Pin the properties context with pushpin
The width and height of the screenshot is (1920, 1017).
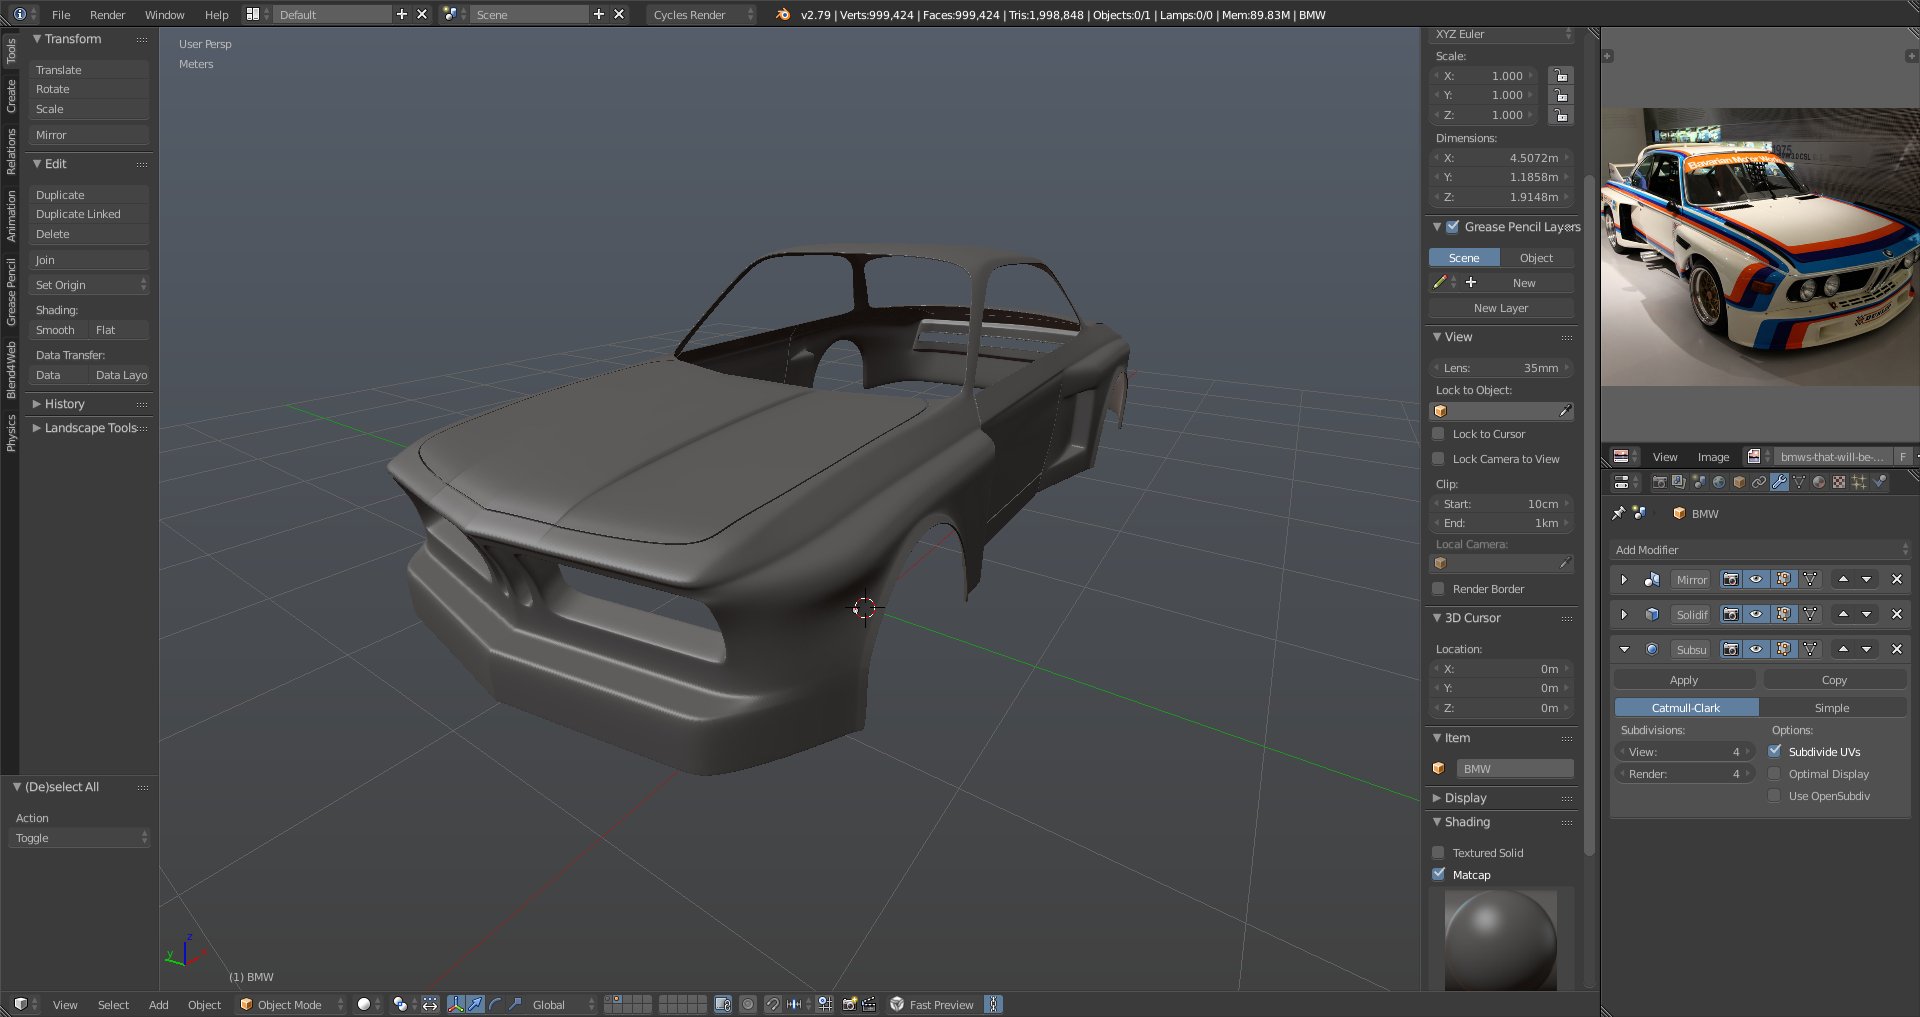coord(1619,513)
